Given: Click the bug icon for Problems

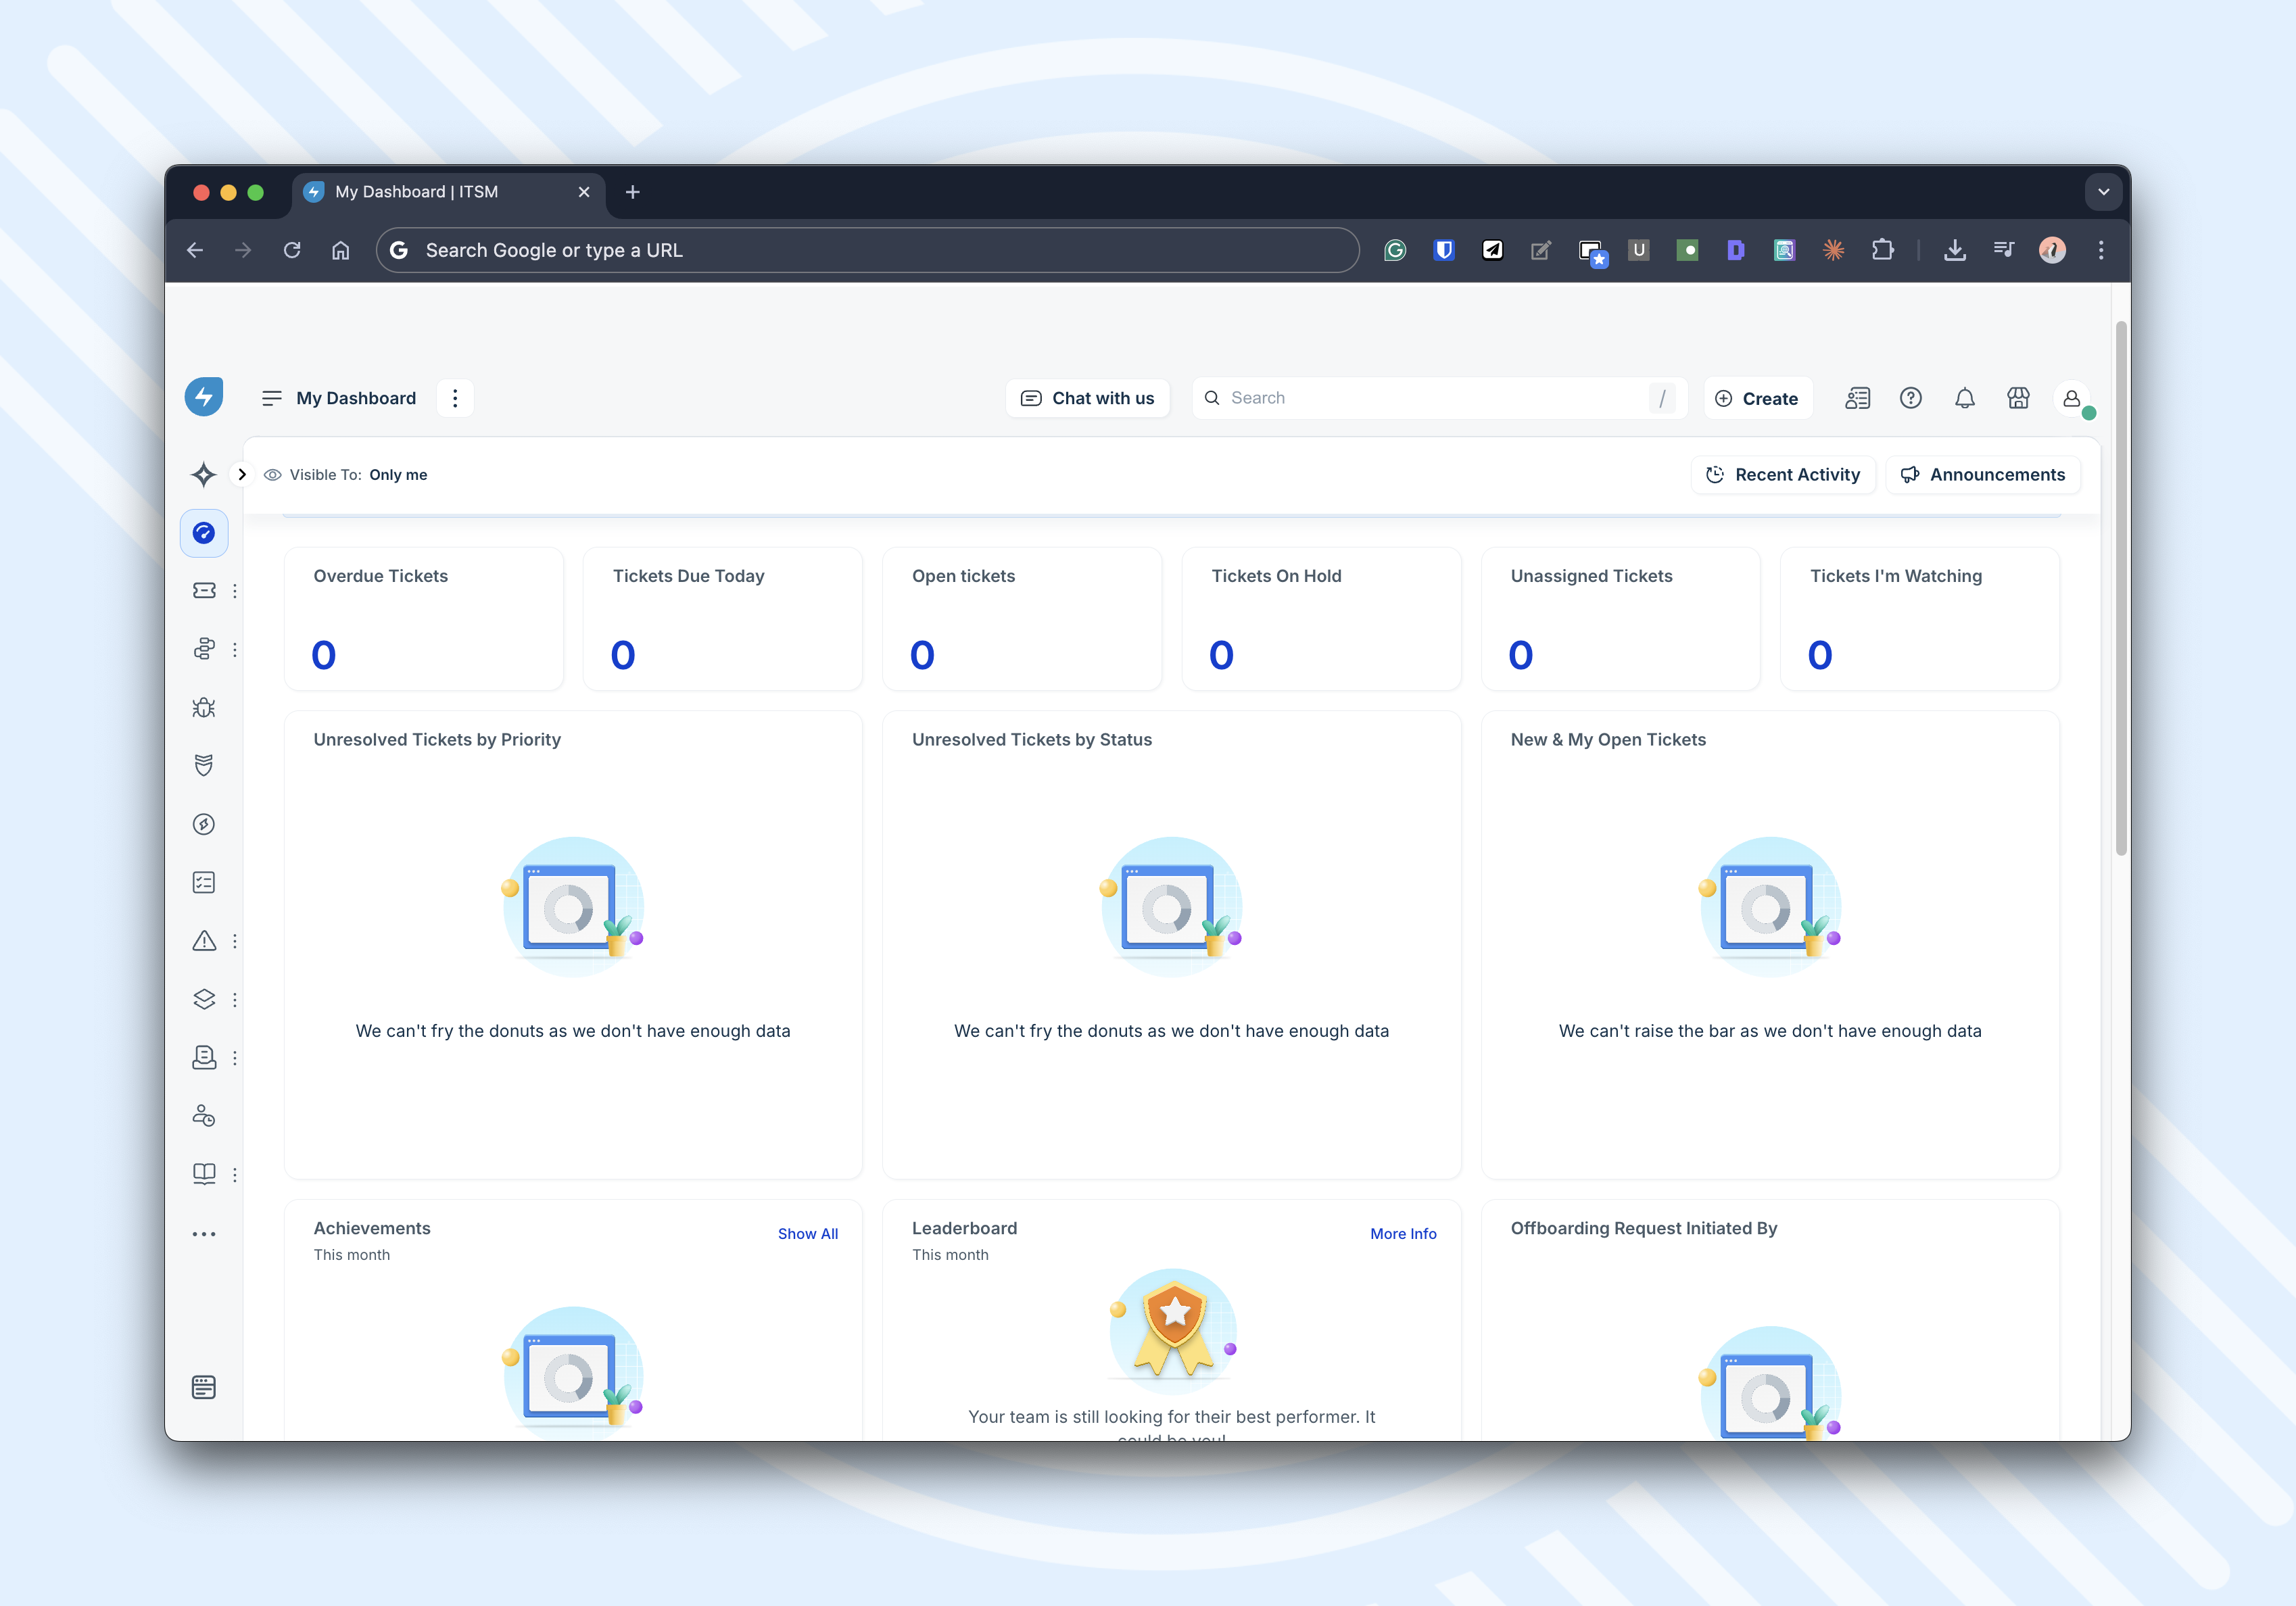Looking at the screenshot, I should point(204,707).
